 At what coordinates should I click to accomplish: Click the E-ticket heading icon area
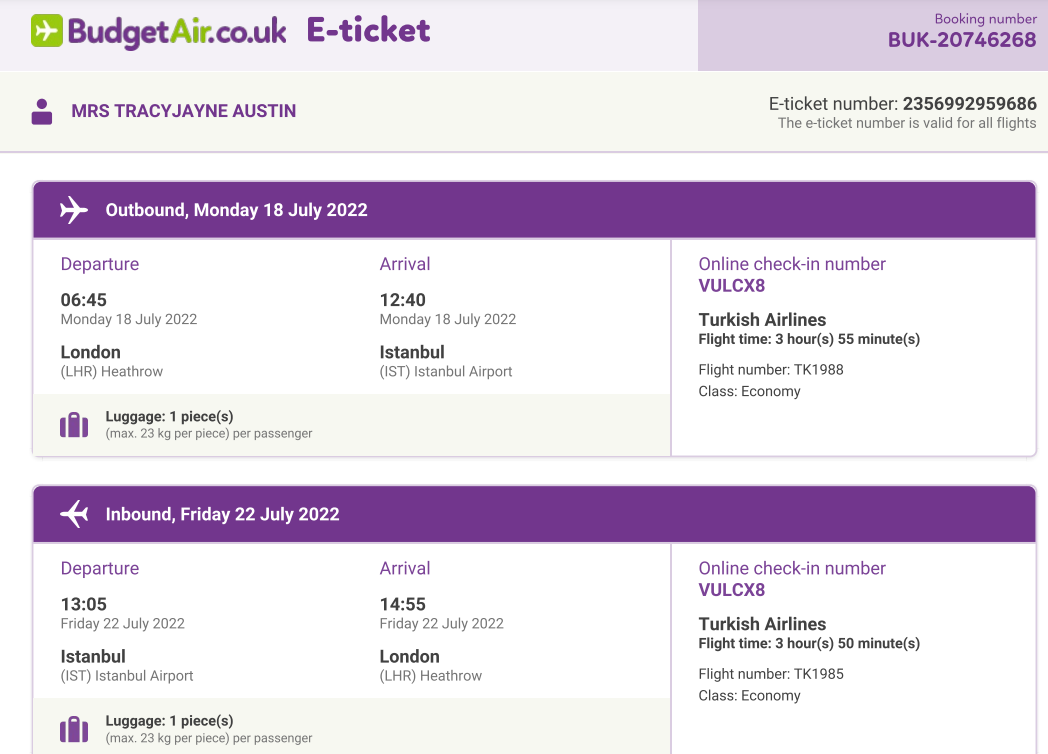[367, 30]
